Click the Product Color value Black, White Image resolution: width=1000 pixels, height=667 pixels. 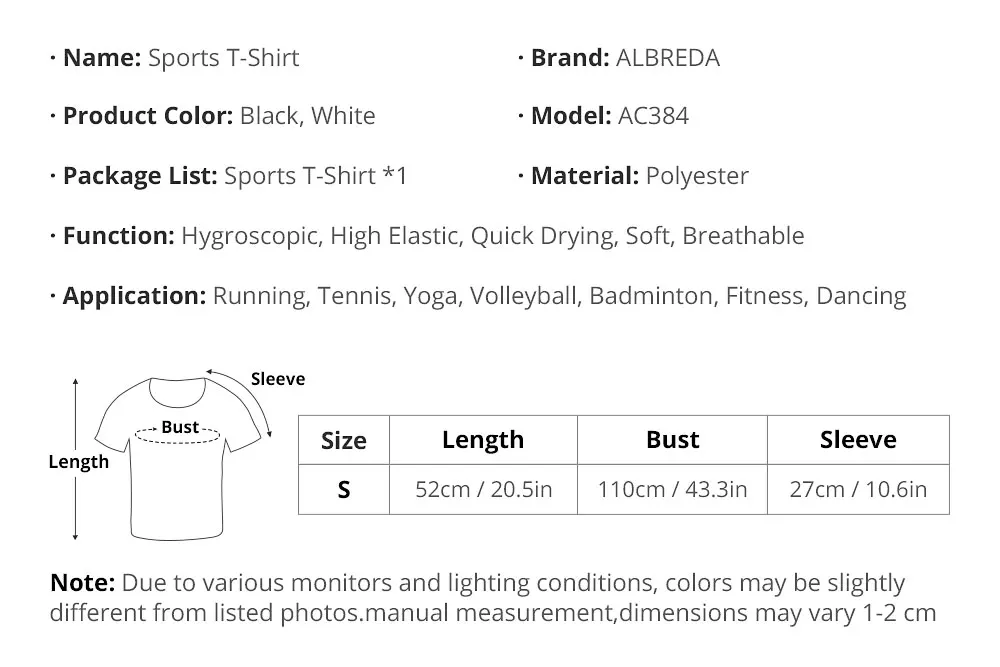point(307,116)
